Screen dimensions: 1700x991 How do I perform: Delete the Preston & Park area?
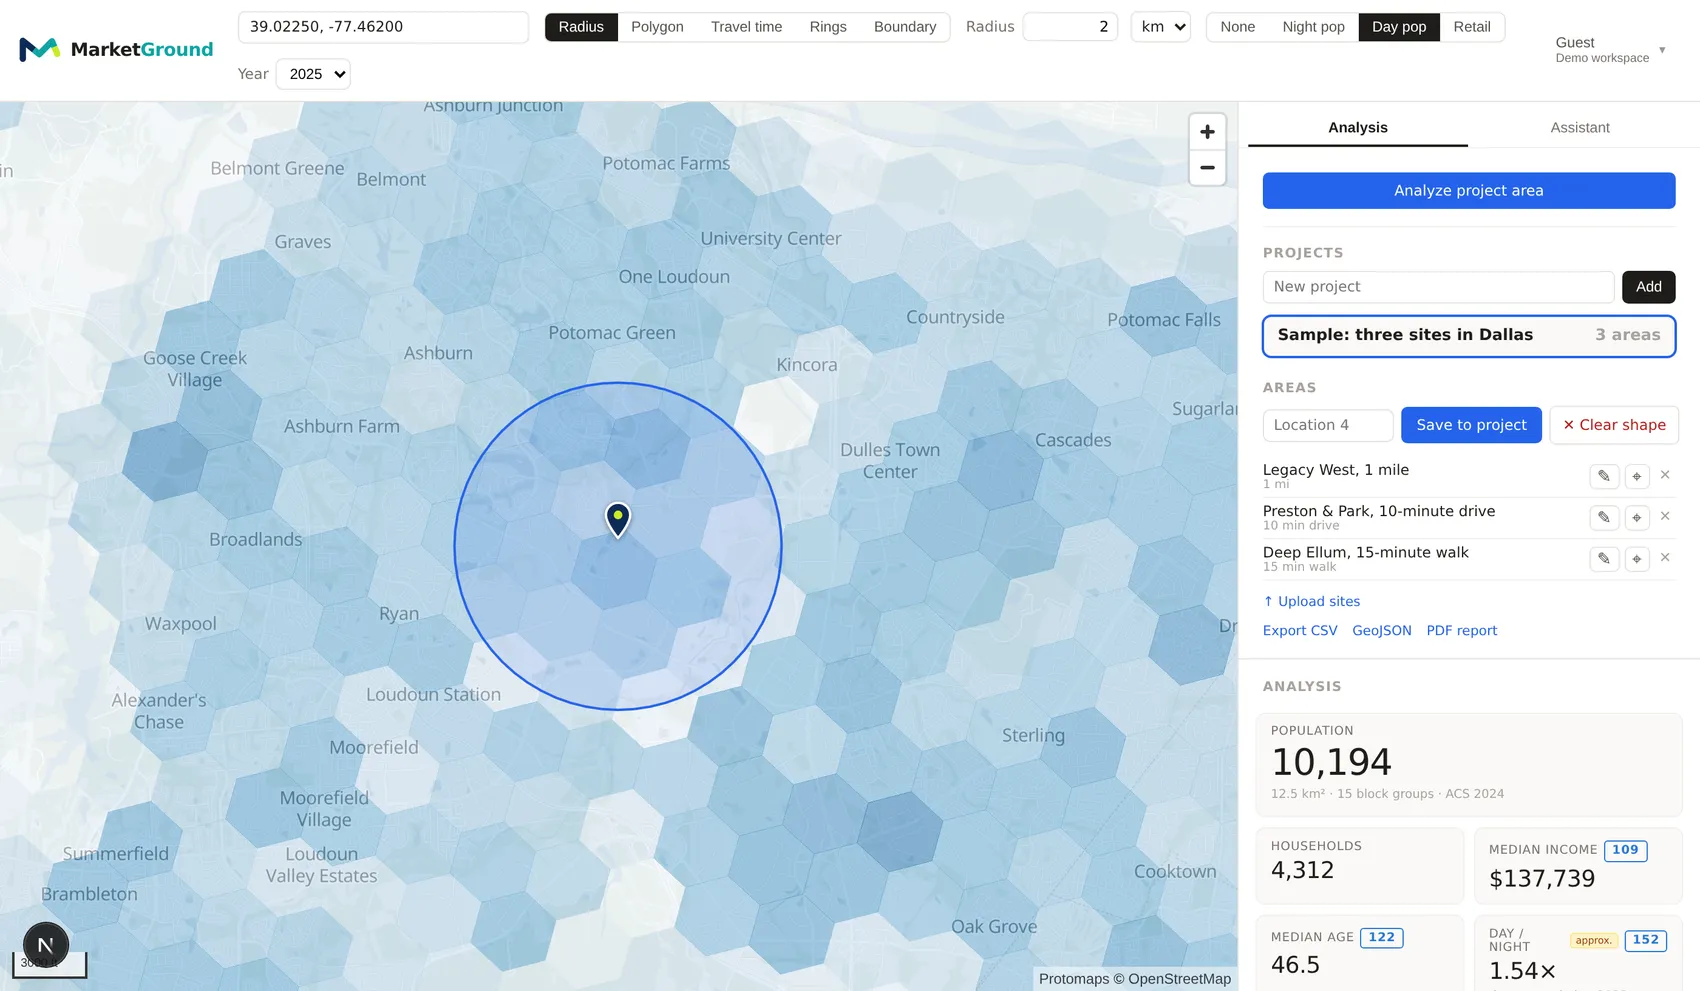coord(1665,516)
